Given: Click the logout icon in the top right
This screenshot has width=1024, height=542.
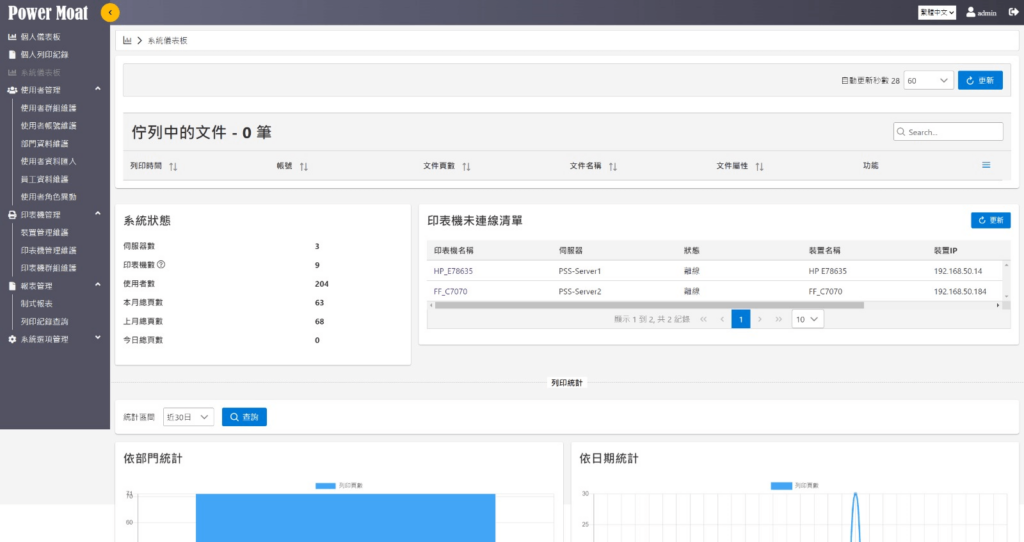Looking at the screenshot, I should [x=1014, y=12].
